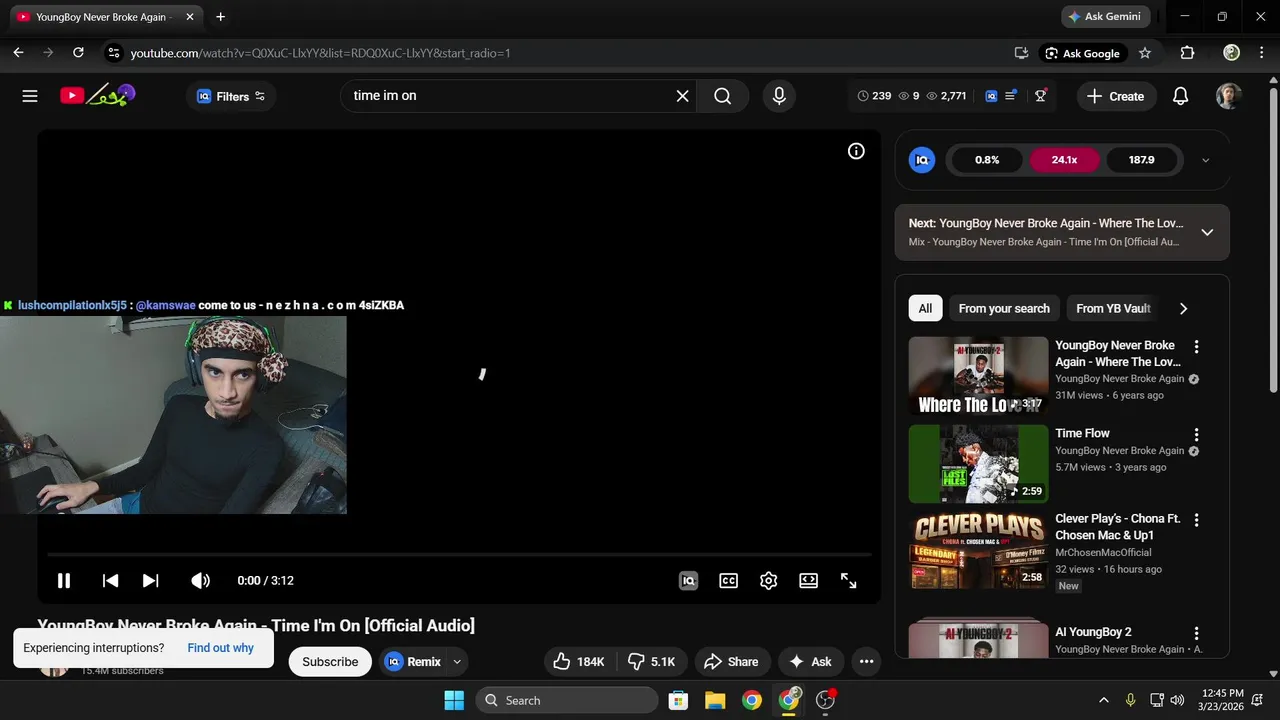Screen dimensions: 1280x720
Task: Click AI YoungBoy 2 title
Action: click(x=1093, y=632)
